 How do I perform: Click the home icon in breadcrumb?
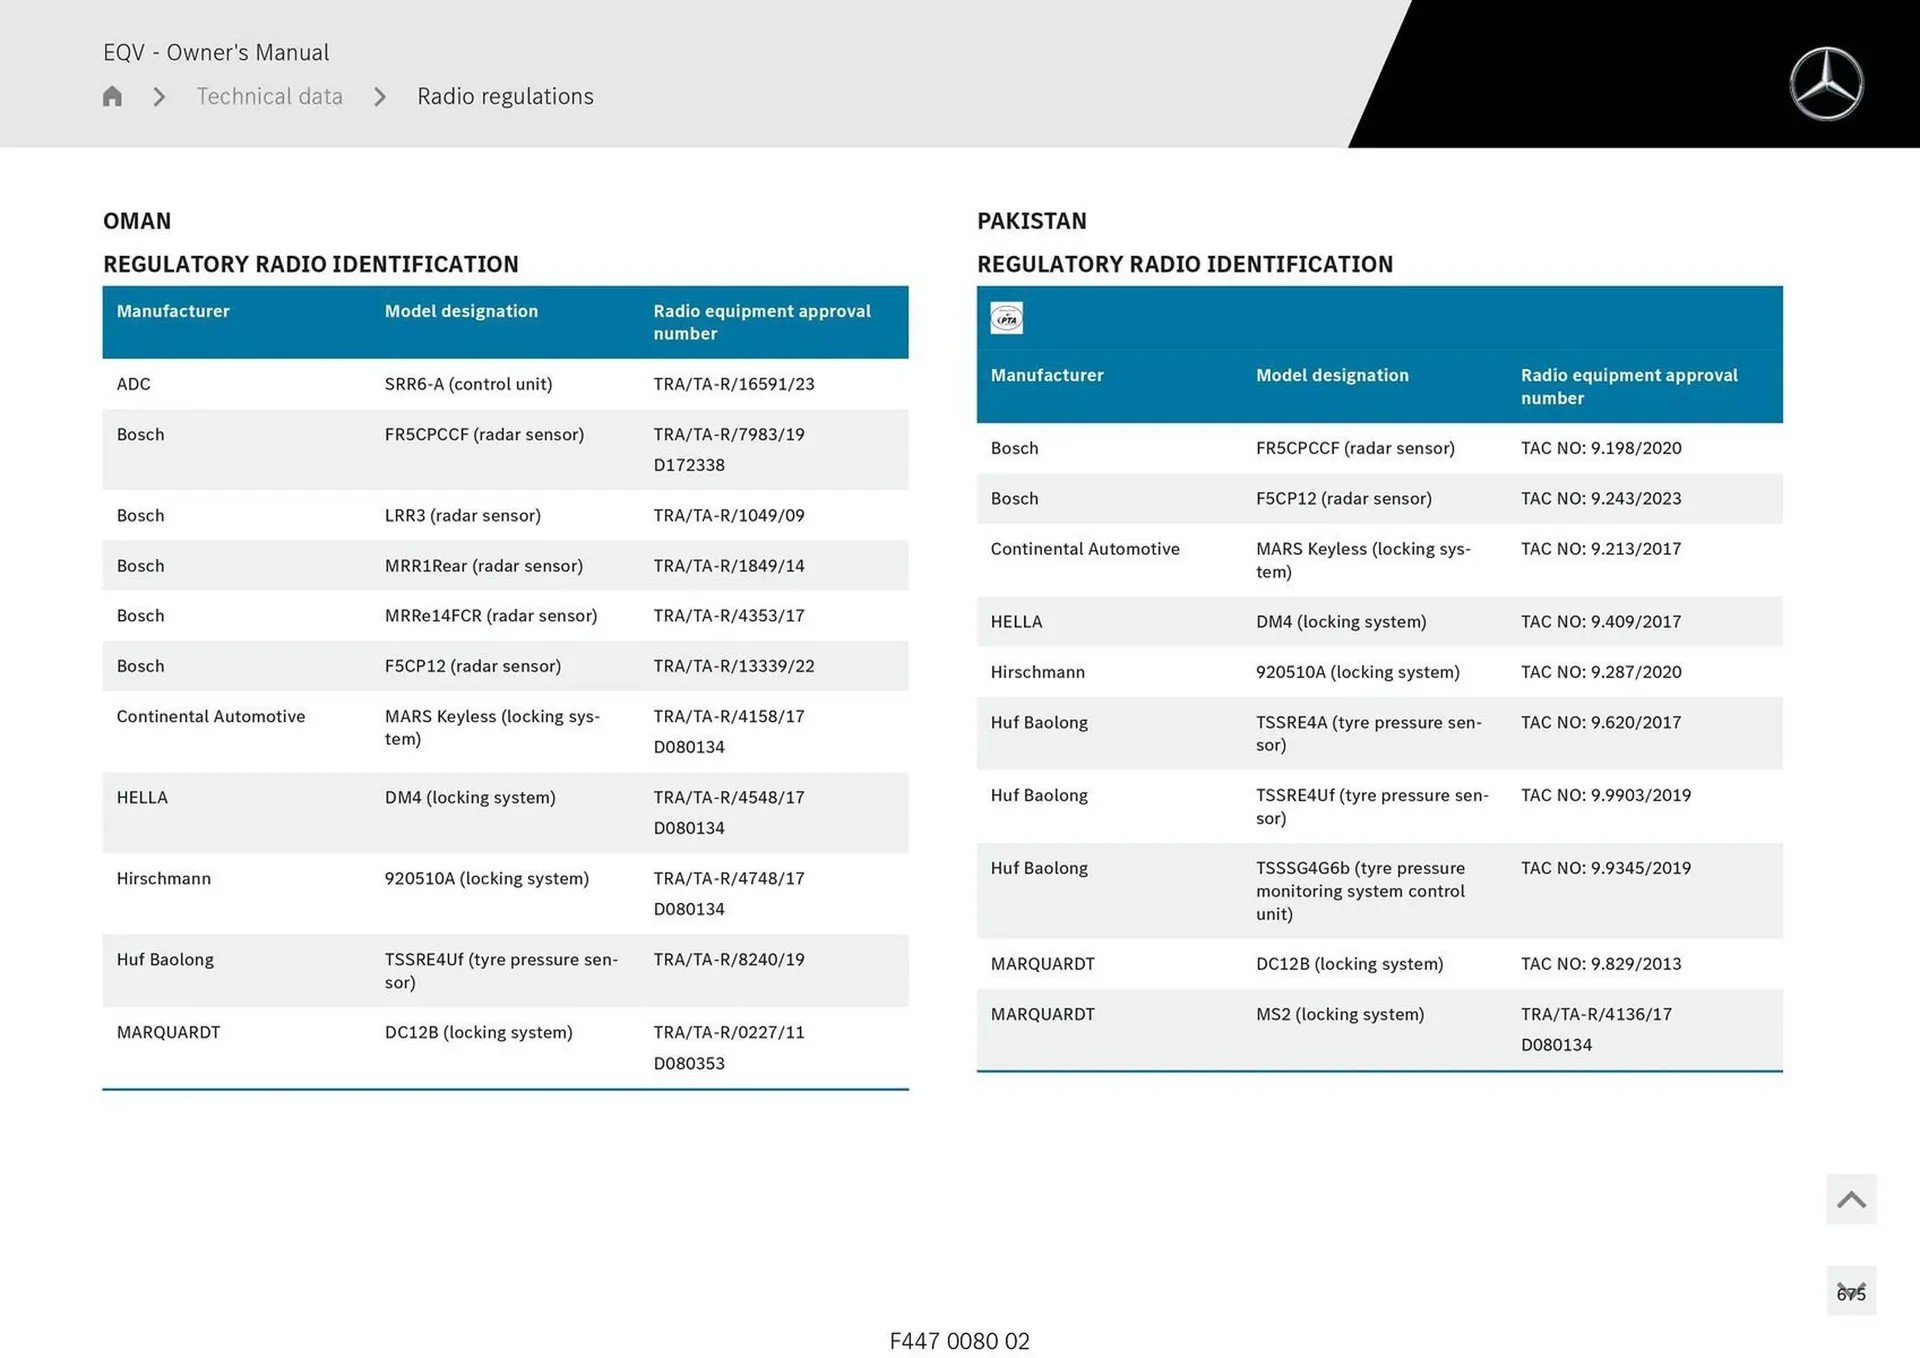(x=112, y=96)
